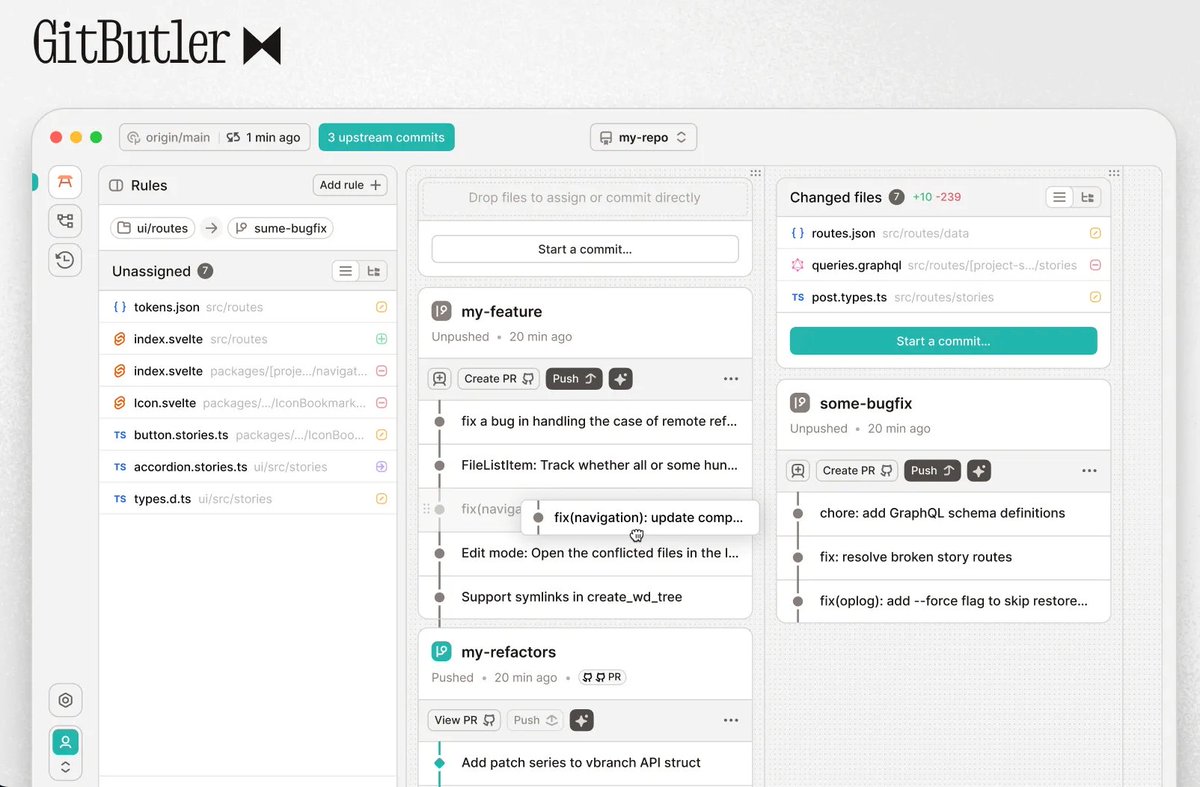
Task: Click the my-refactors branch icon
Action: click(x=441, y=652)
